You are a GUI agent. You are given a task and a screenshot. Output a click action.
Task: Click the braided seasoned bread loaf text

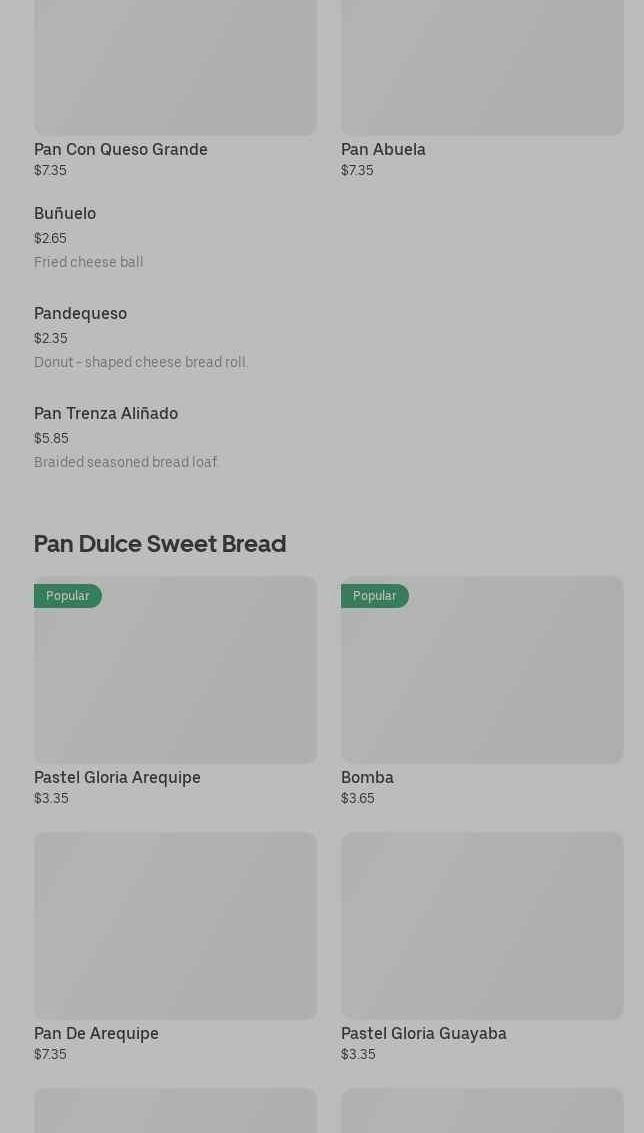127,463
